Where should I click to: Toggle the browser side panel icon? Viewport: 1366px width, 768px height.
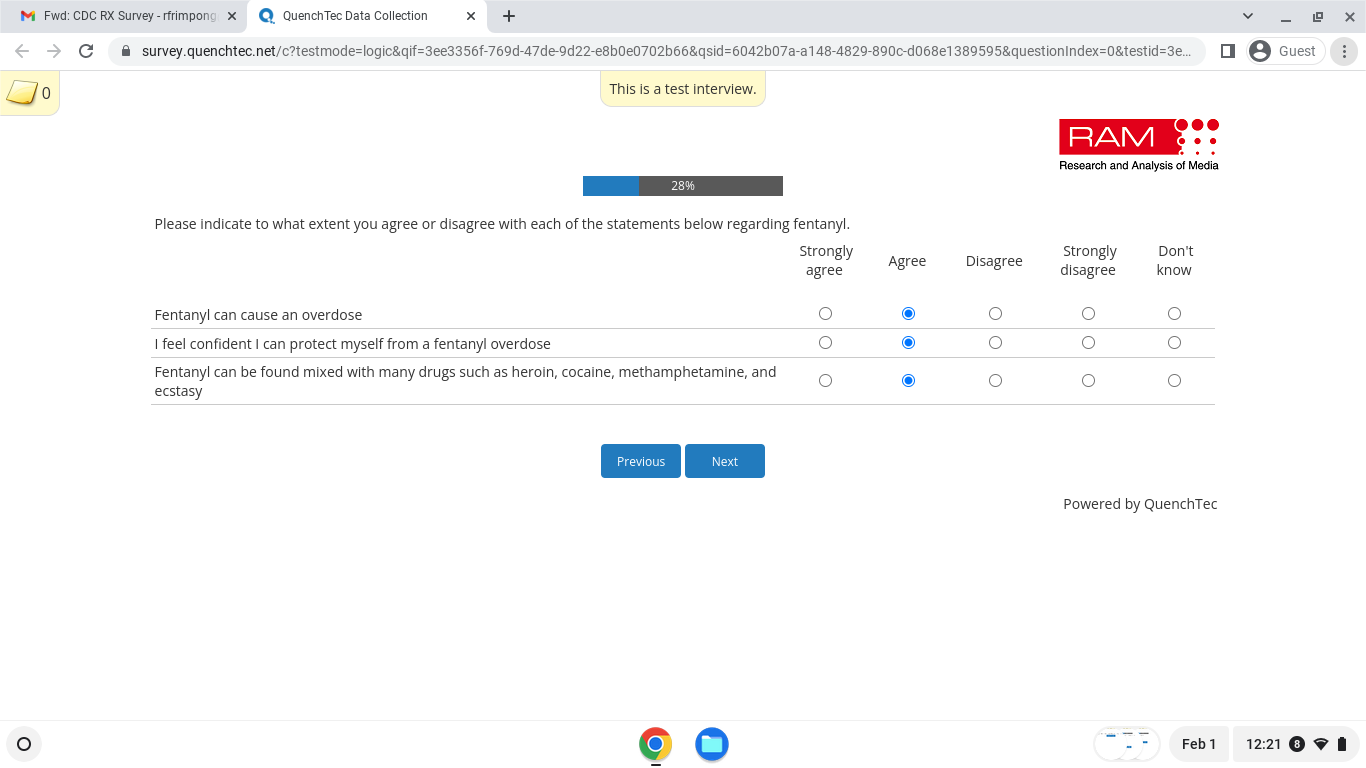[1228, 51]
